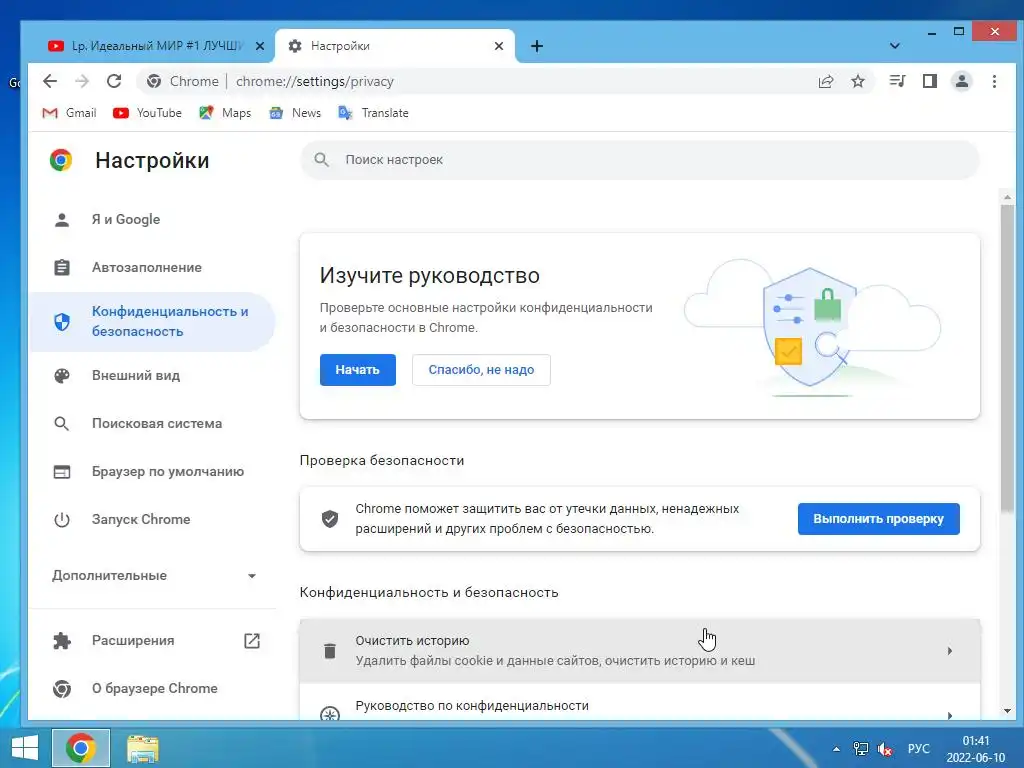
Task: Click the scrollbar up arrow
Action: coord(1007,196)
